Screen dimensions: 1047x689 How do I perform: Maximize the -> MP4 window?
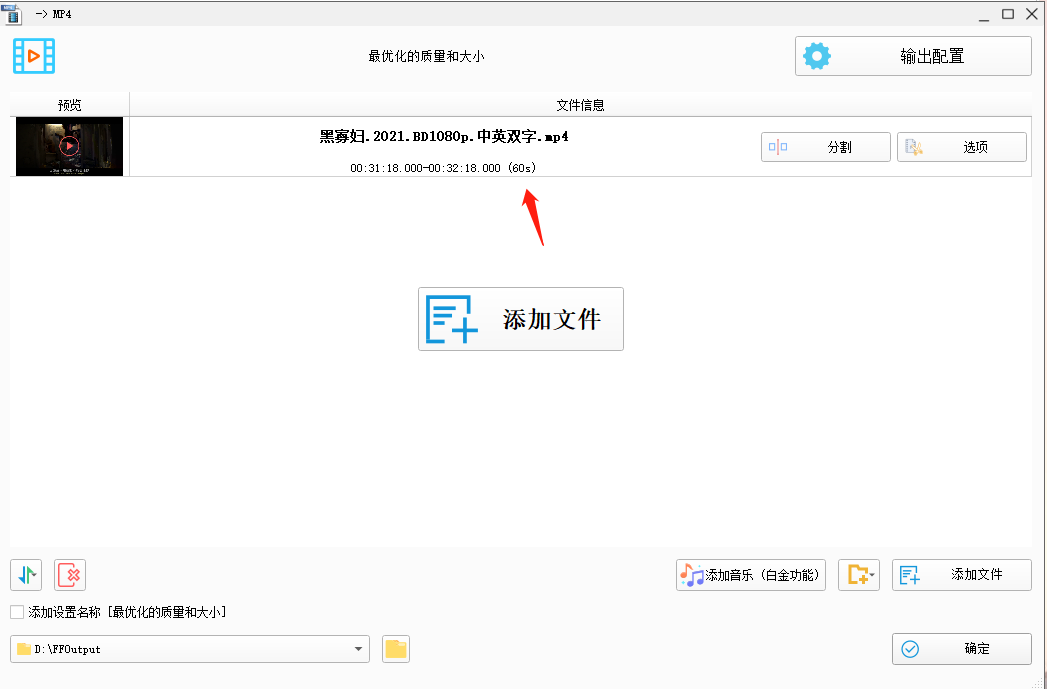[1008, 14]
